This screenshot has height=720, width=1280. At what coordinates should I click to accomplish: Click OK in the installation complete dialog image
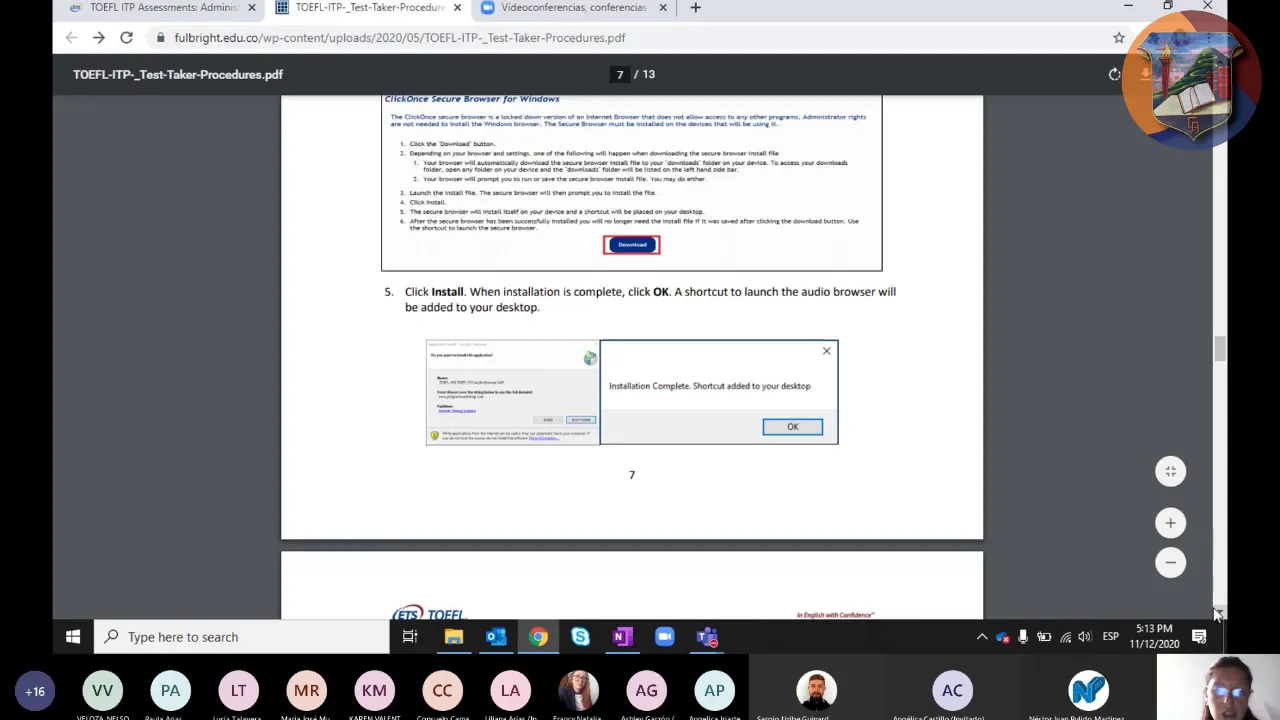point(793,427)
